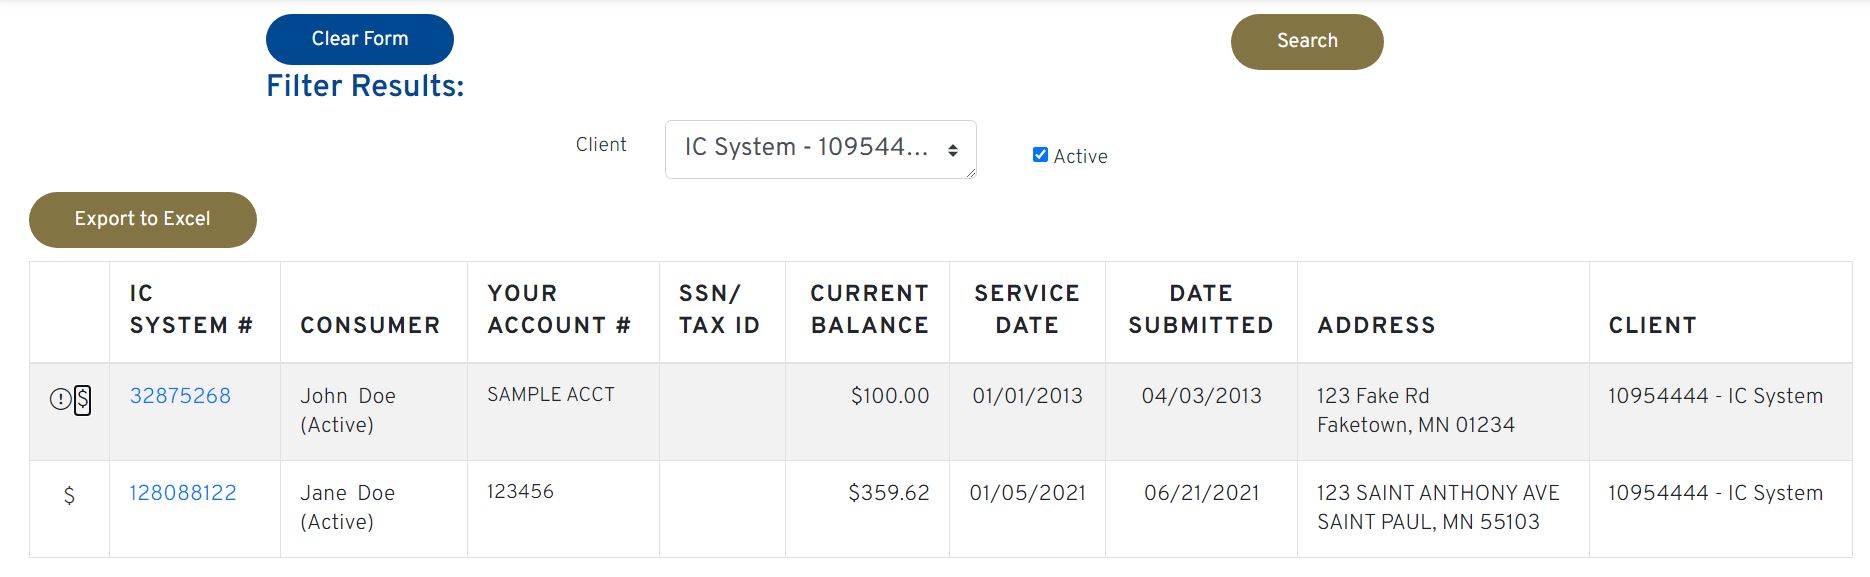The width and height of the screenshot is (1870, 577).
Task: Click the SSN/Tax ID column header
Action: coord(719,310)
